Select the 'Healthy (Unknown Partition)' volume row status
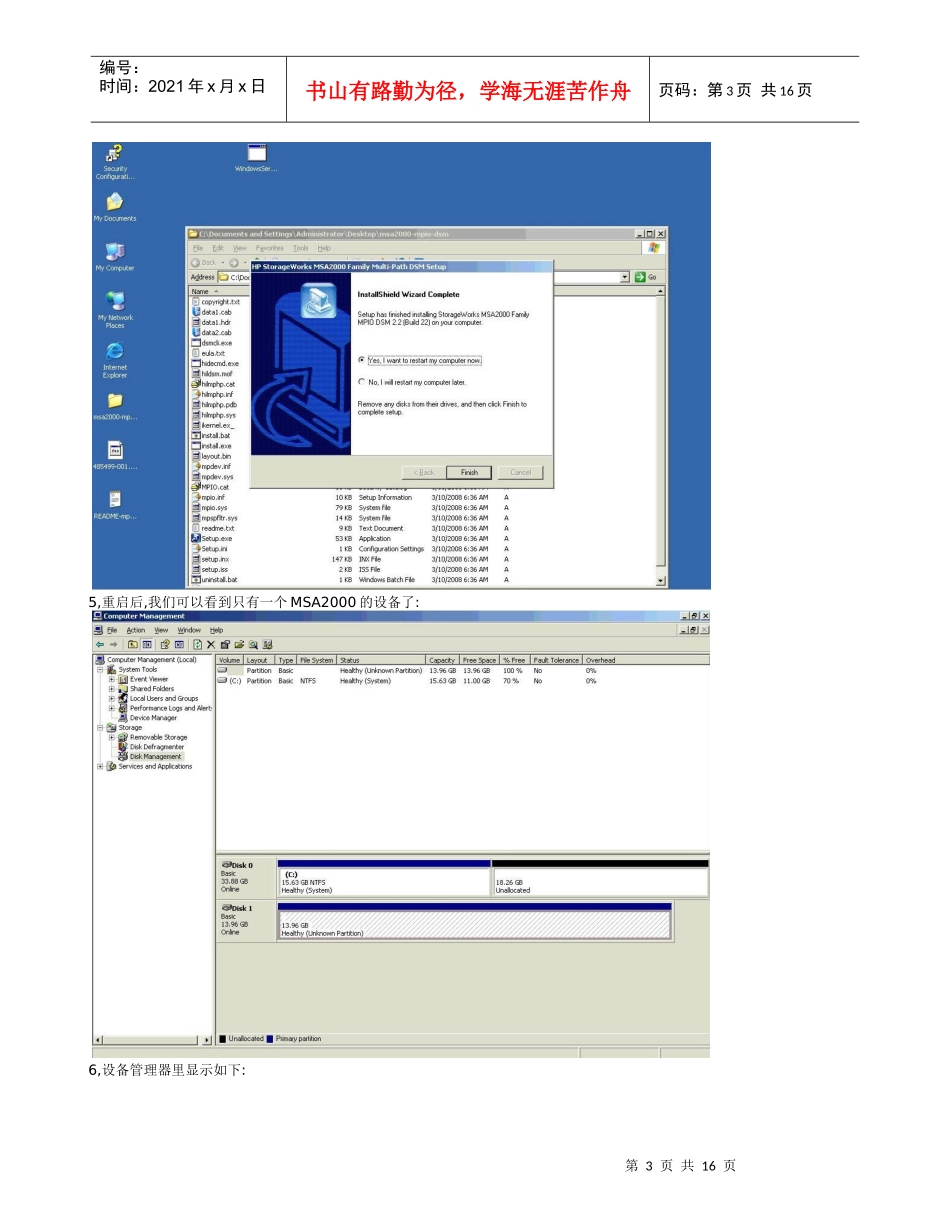 click(x=381, y=671)
